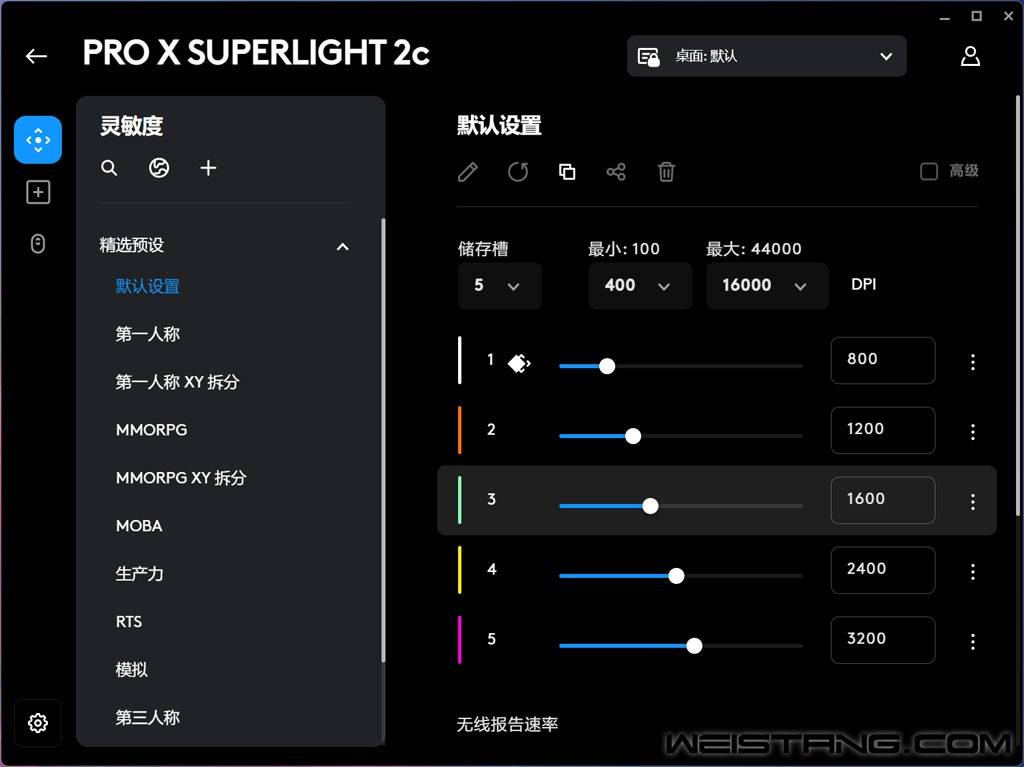Screen dimensions: 1024x767
Task: Duplicate the settings using the copy icon
Action: pyautogui.click(x=567, y=172)
